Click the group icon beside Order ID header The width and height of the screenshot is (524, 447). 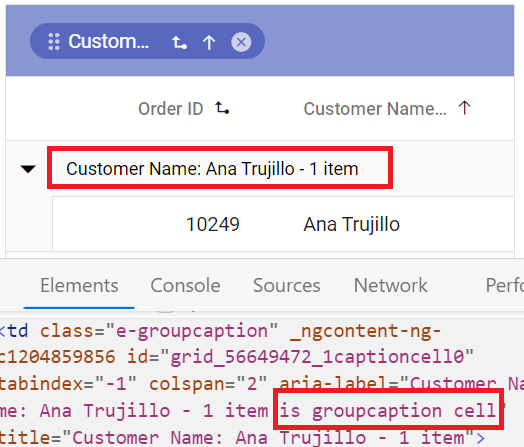pos(222,108)
